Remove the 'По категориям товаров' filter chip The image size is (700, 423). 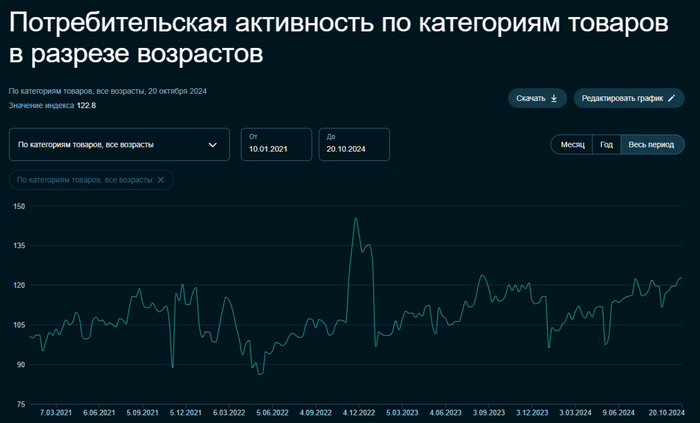point(161,180)
